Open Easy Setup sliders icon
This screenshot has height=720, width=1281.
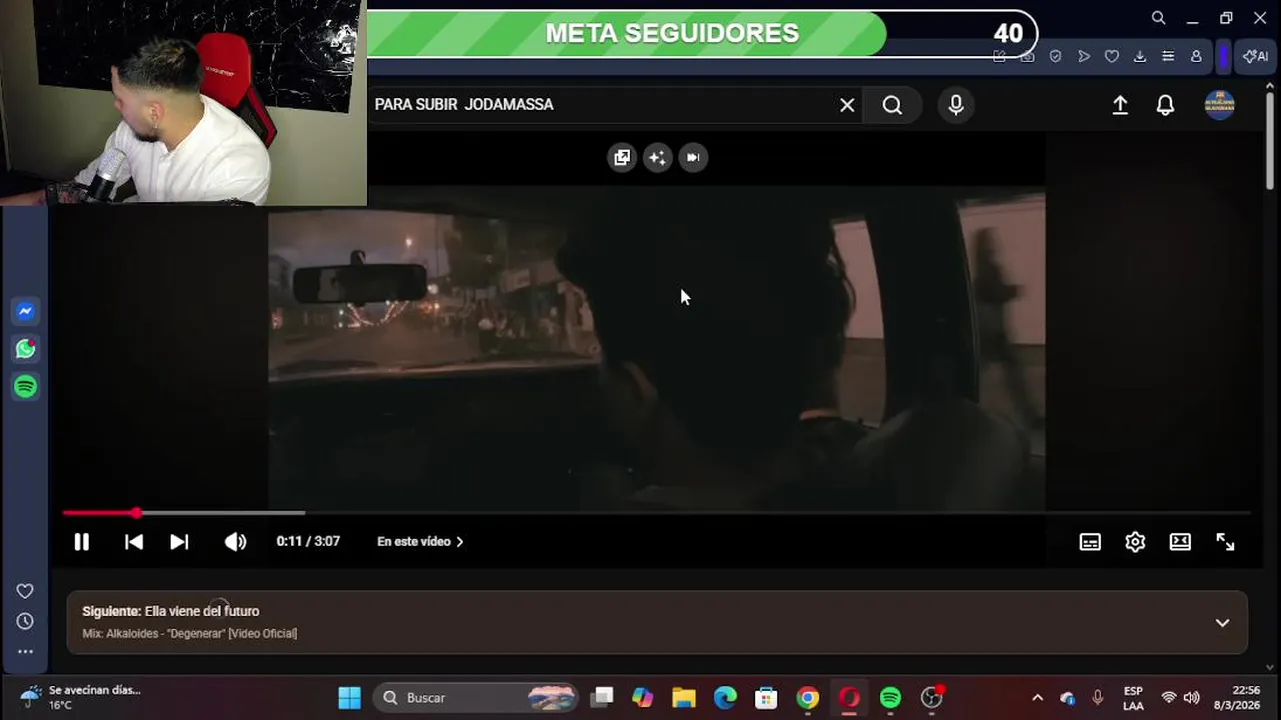(1167, 57)
